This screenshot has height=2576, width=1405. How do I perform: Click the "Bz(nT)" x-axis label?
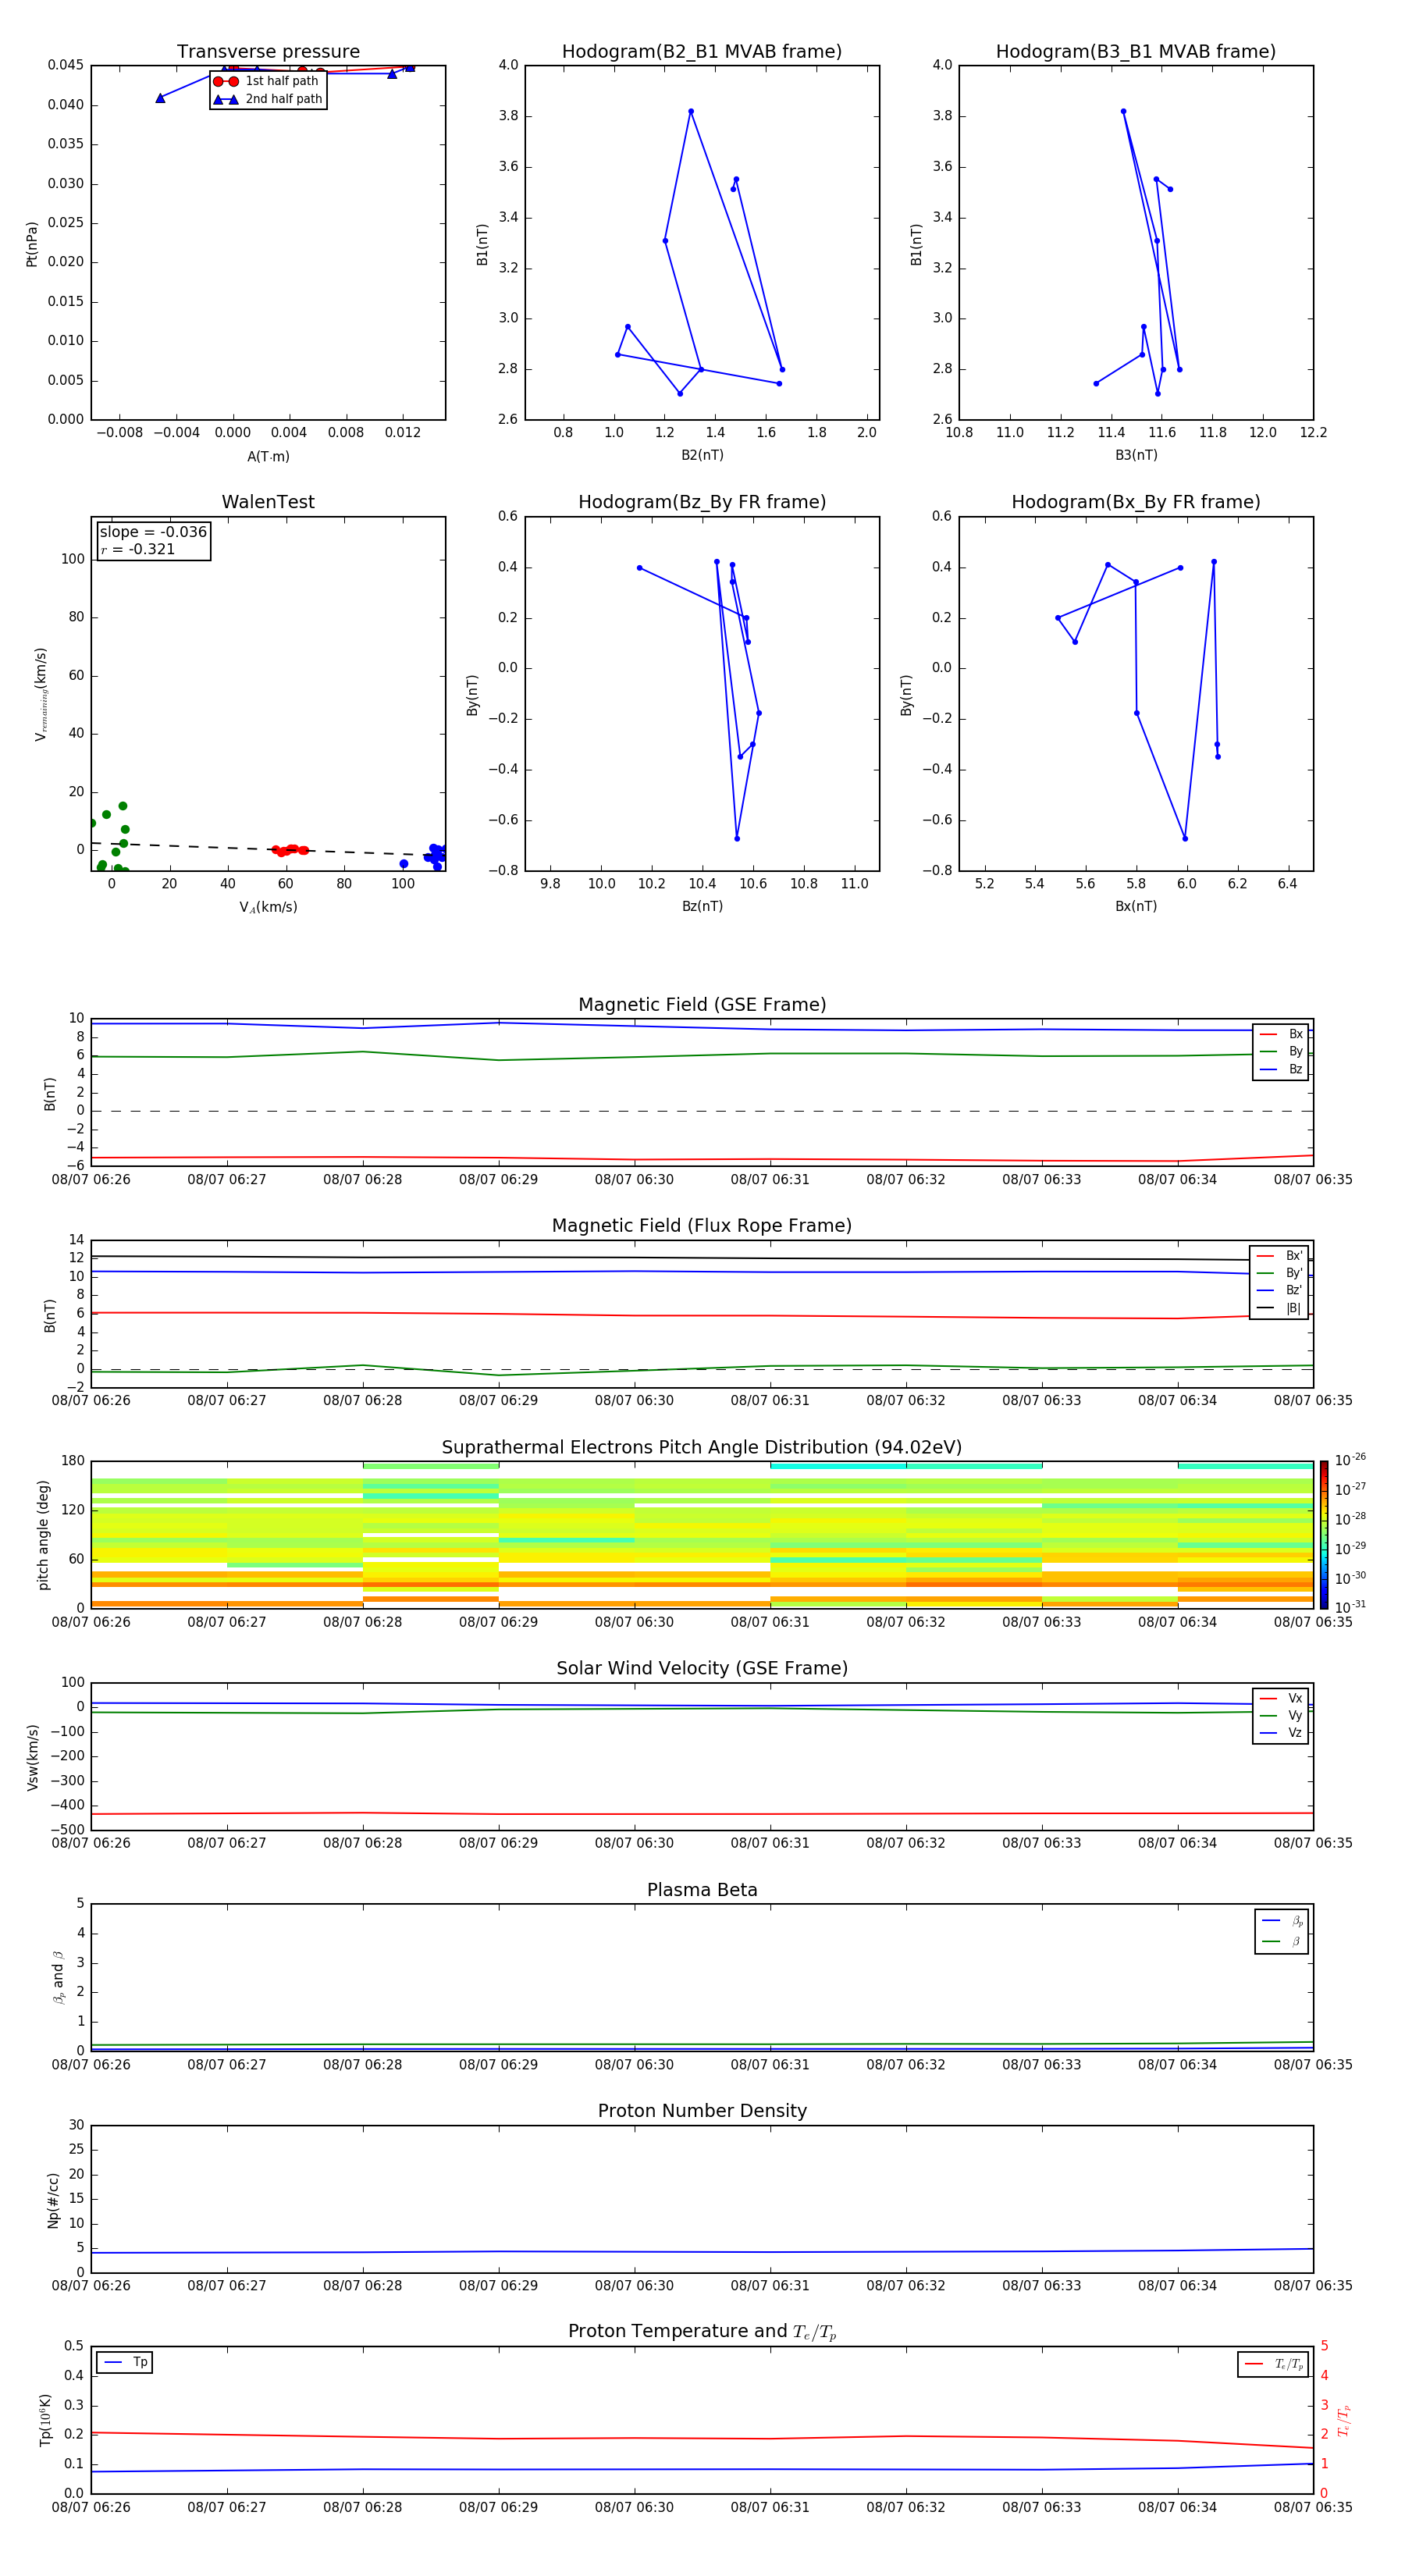[702, 907]
